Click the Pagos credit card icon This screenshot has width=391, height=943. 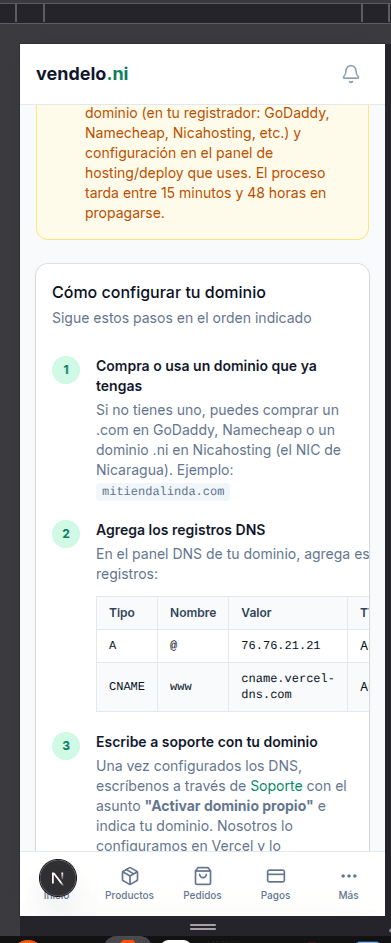click(x=276, y=876)
